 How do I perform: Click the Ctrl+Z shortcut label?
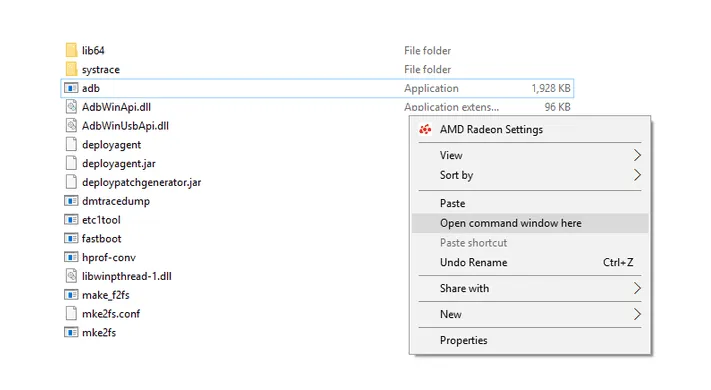click(618, 263)
